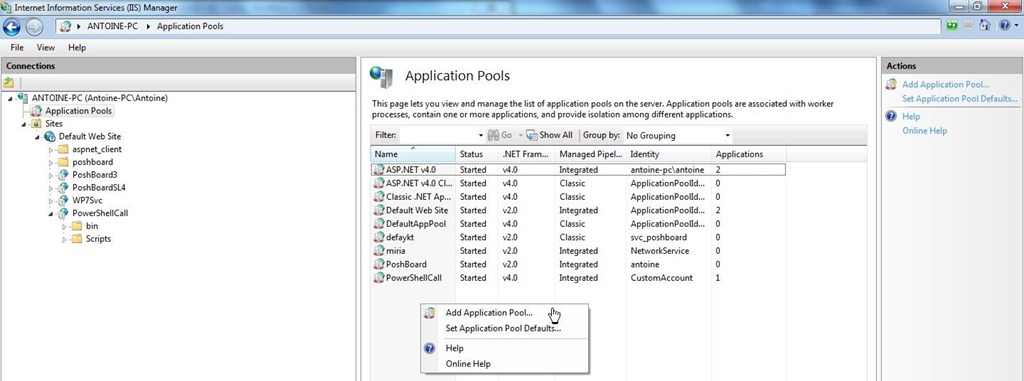Image resolution: width=1024 pixels, height=381 pixels.
Task: Select the defaykt pool row
Action: (578, 237)
